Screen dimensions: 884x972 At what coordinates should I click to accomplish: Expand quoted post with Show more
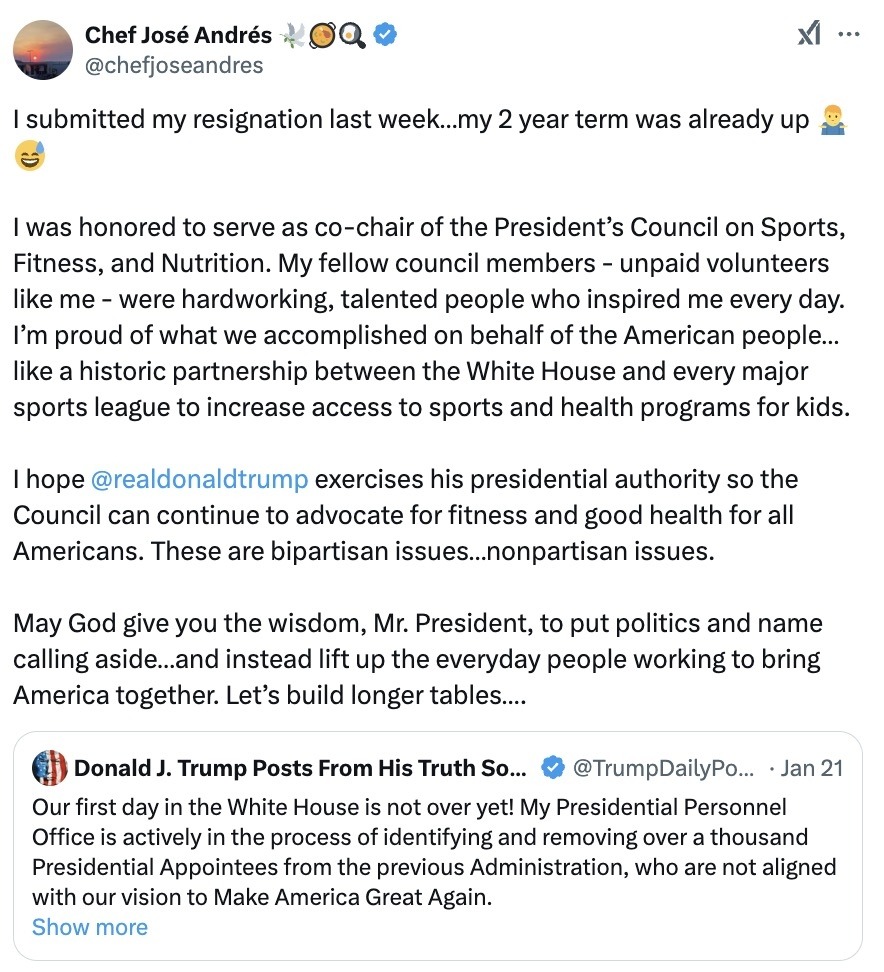coord(89,927)
